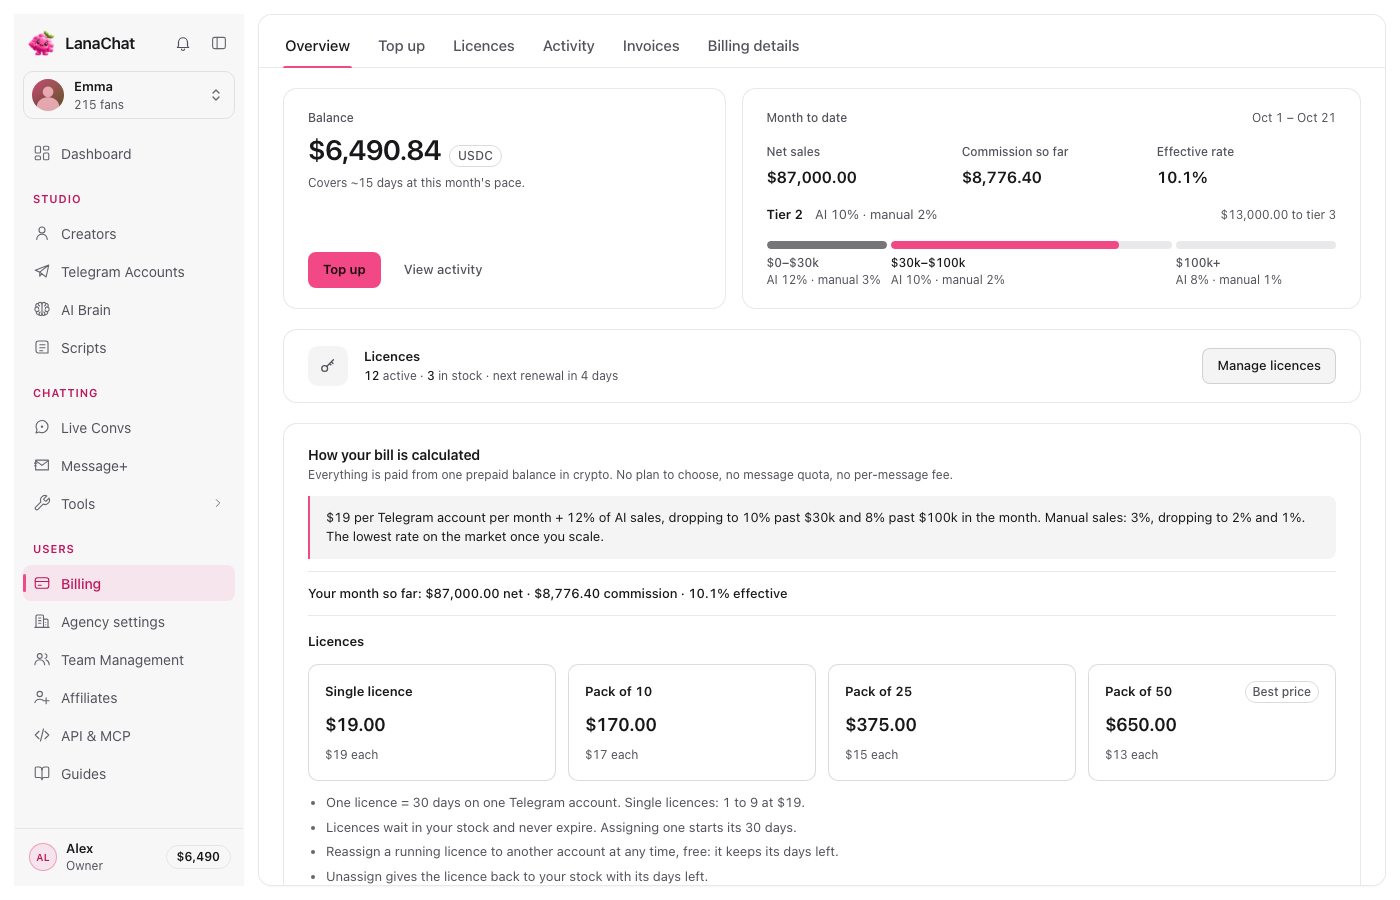1400x900 pixels.
Task: Expand the Tools submenu chevron
Action: click(x=218, y=503)
